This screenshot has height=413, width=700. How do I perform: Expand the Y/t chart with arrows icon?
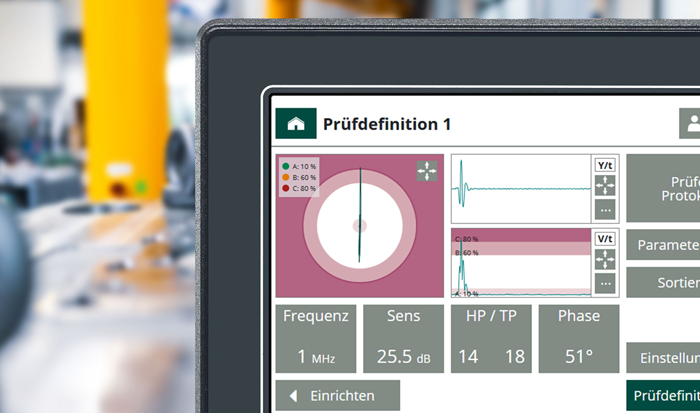(x=605, y=185)
